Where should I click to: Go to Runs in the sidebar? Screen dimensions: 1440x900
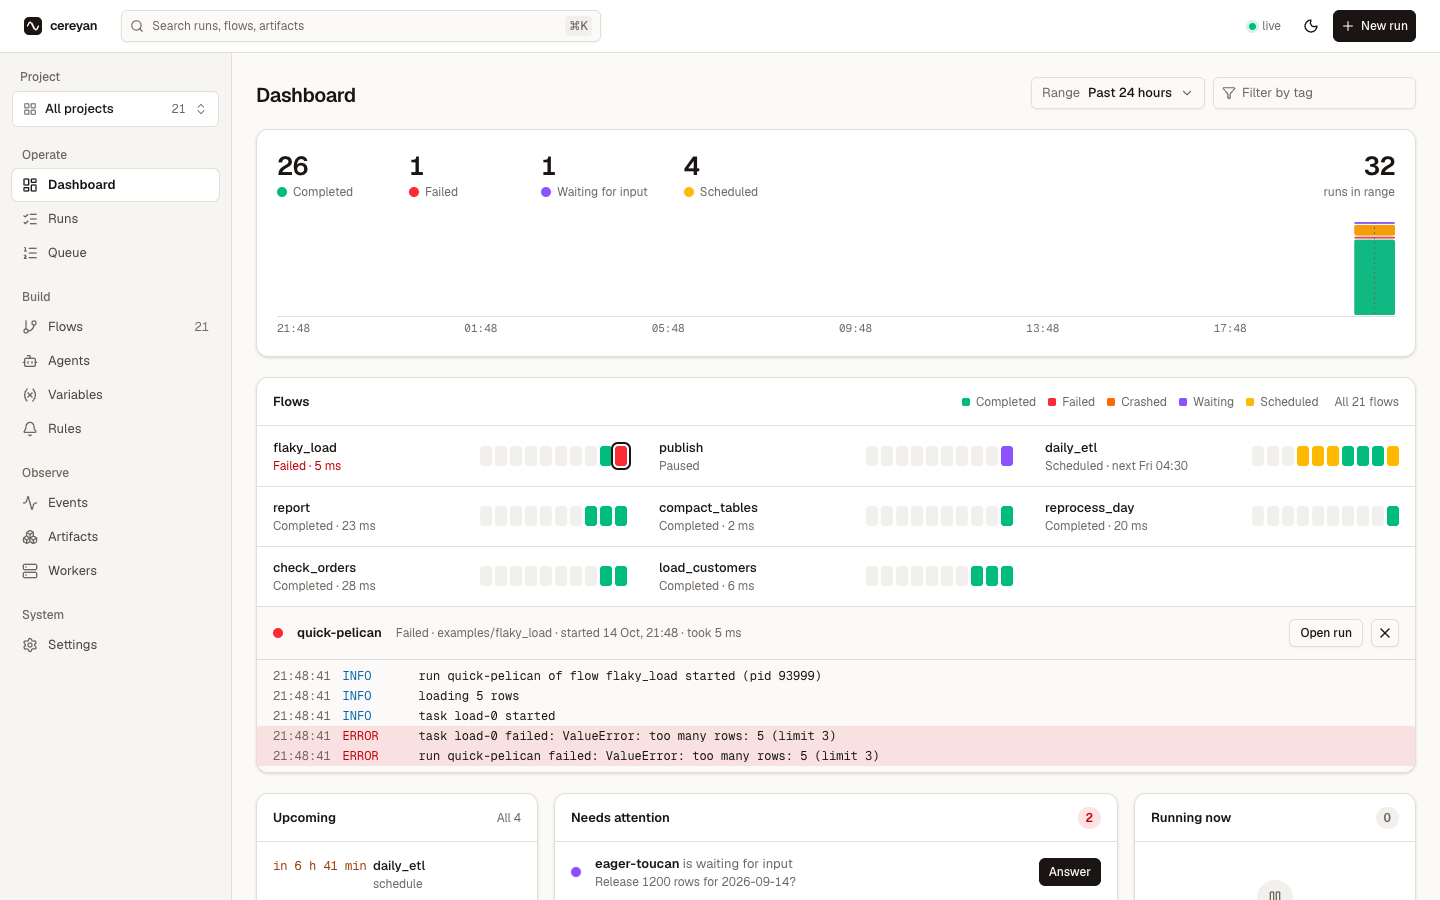[x=115, y=219]
